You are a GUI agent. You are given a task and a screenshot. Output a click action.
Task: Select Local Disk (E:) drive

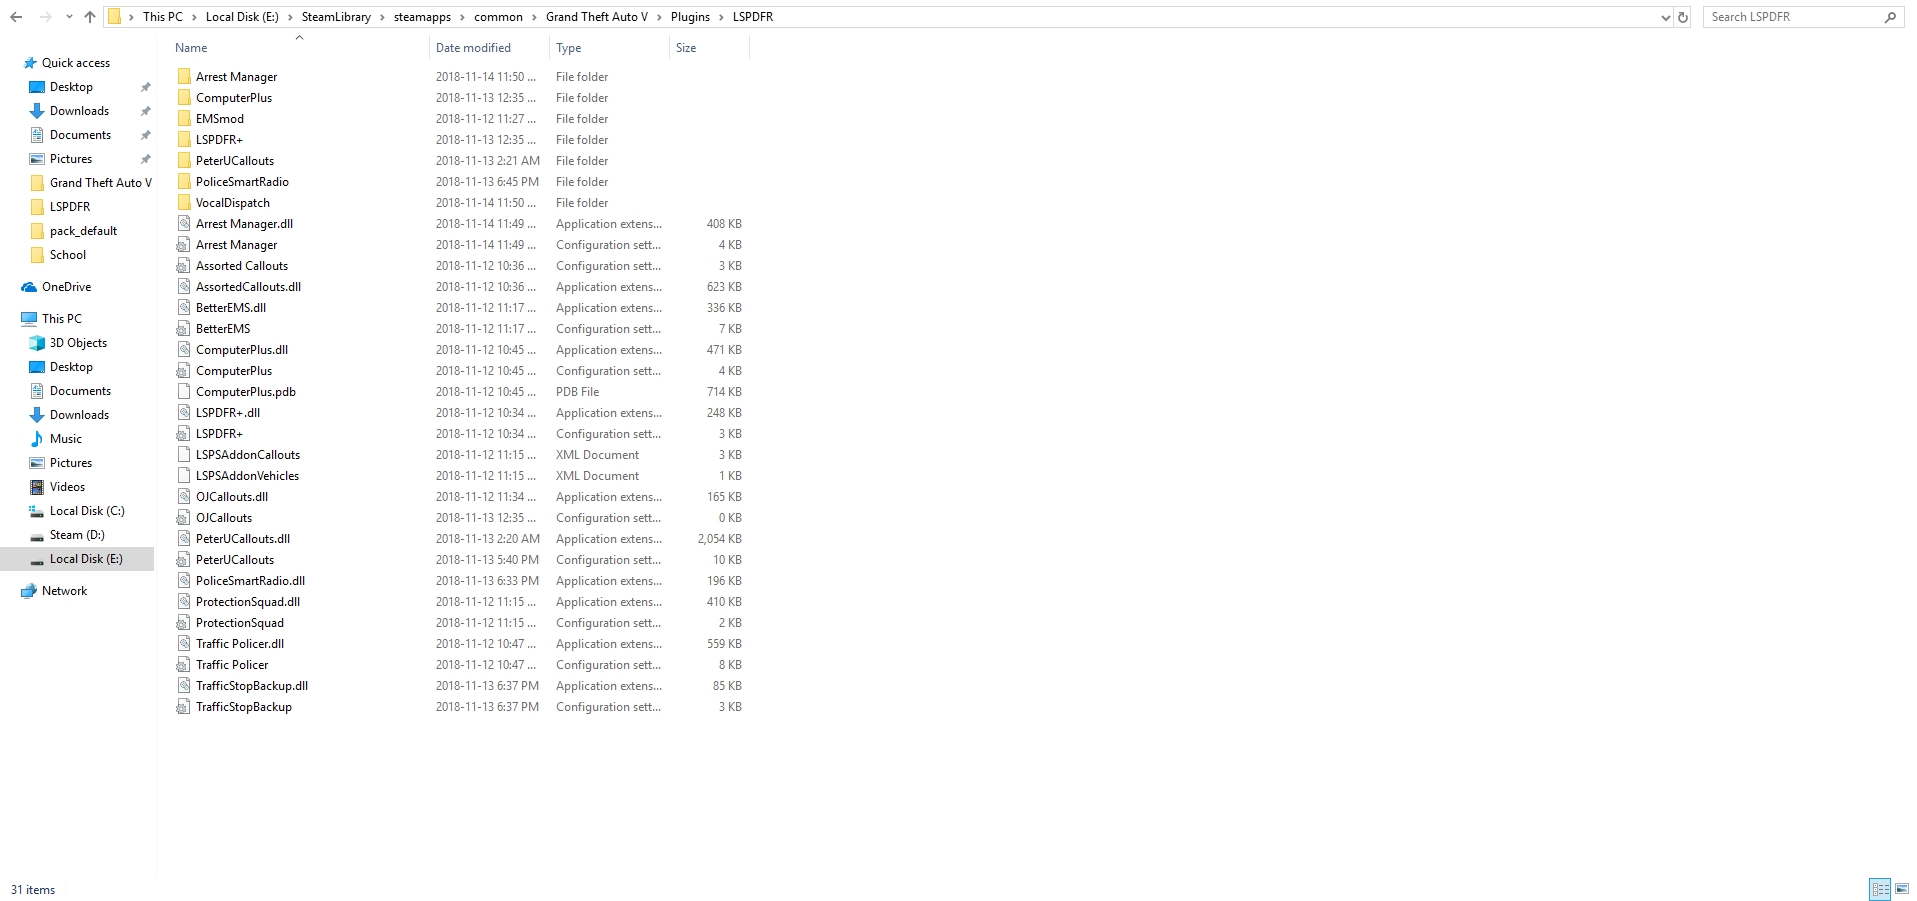click(x=86, y=559)
